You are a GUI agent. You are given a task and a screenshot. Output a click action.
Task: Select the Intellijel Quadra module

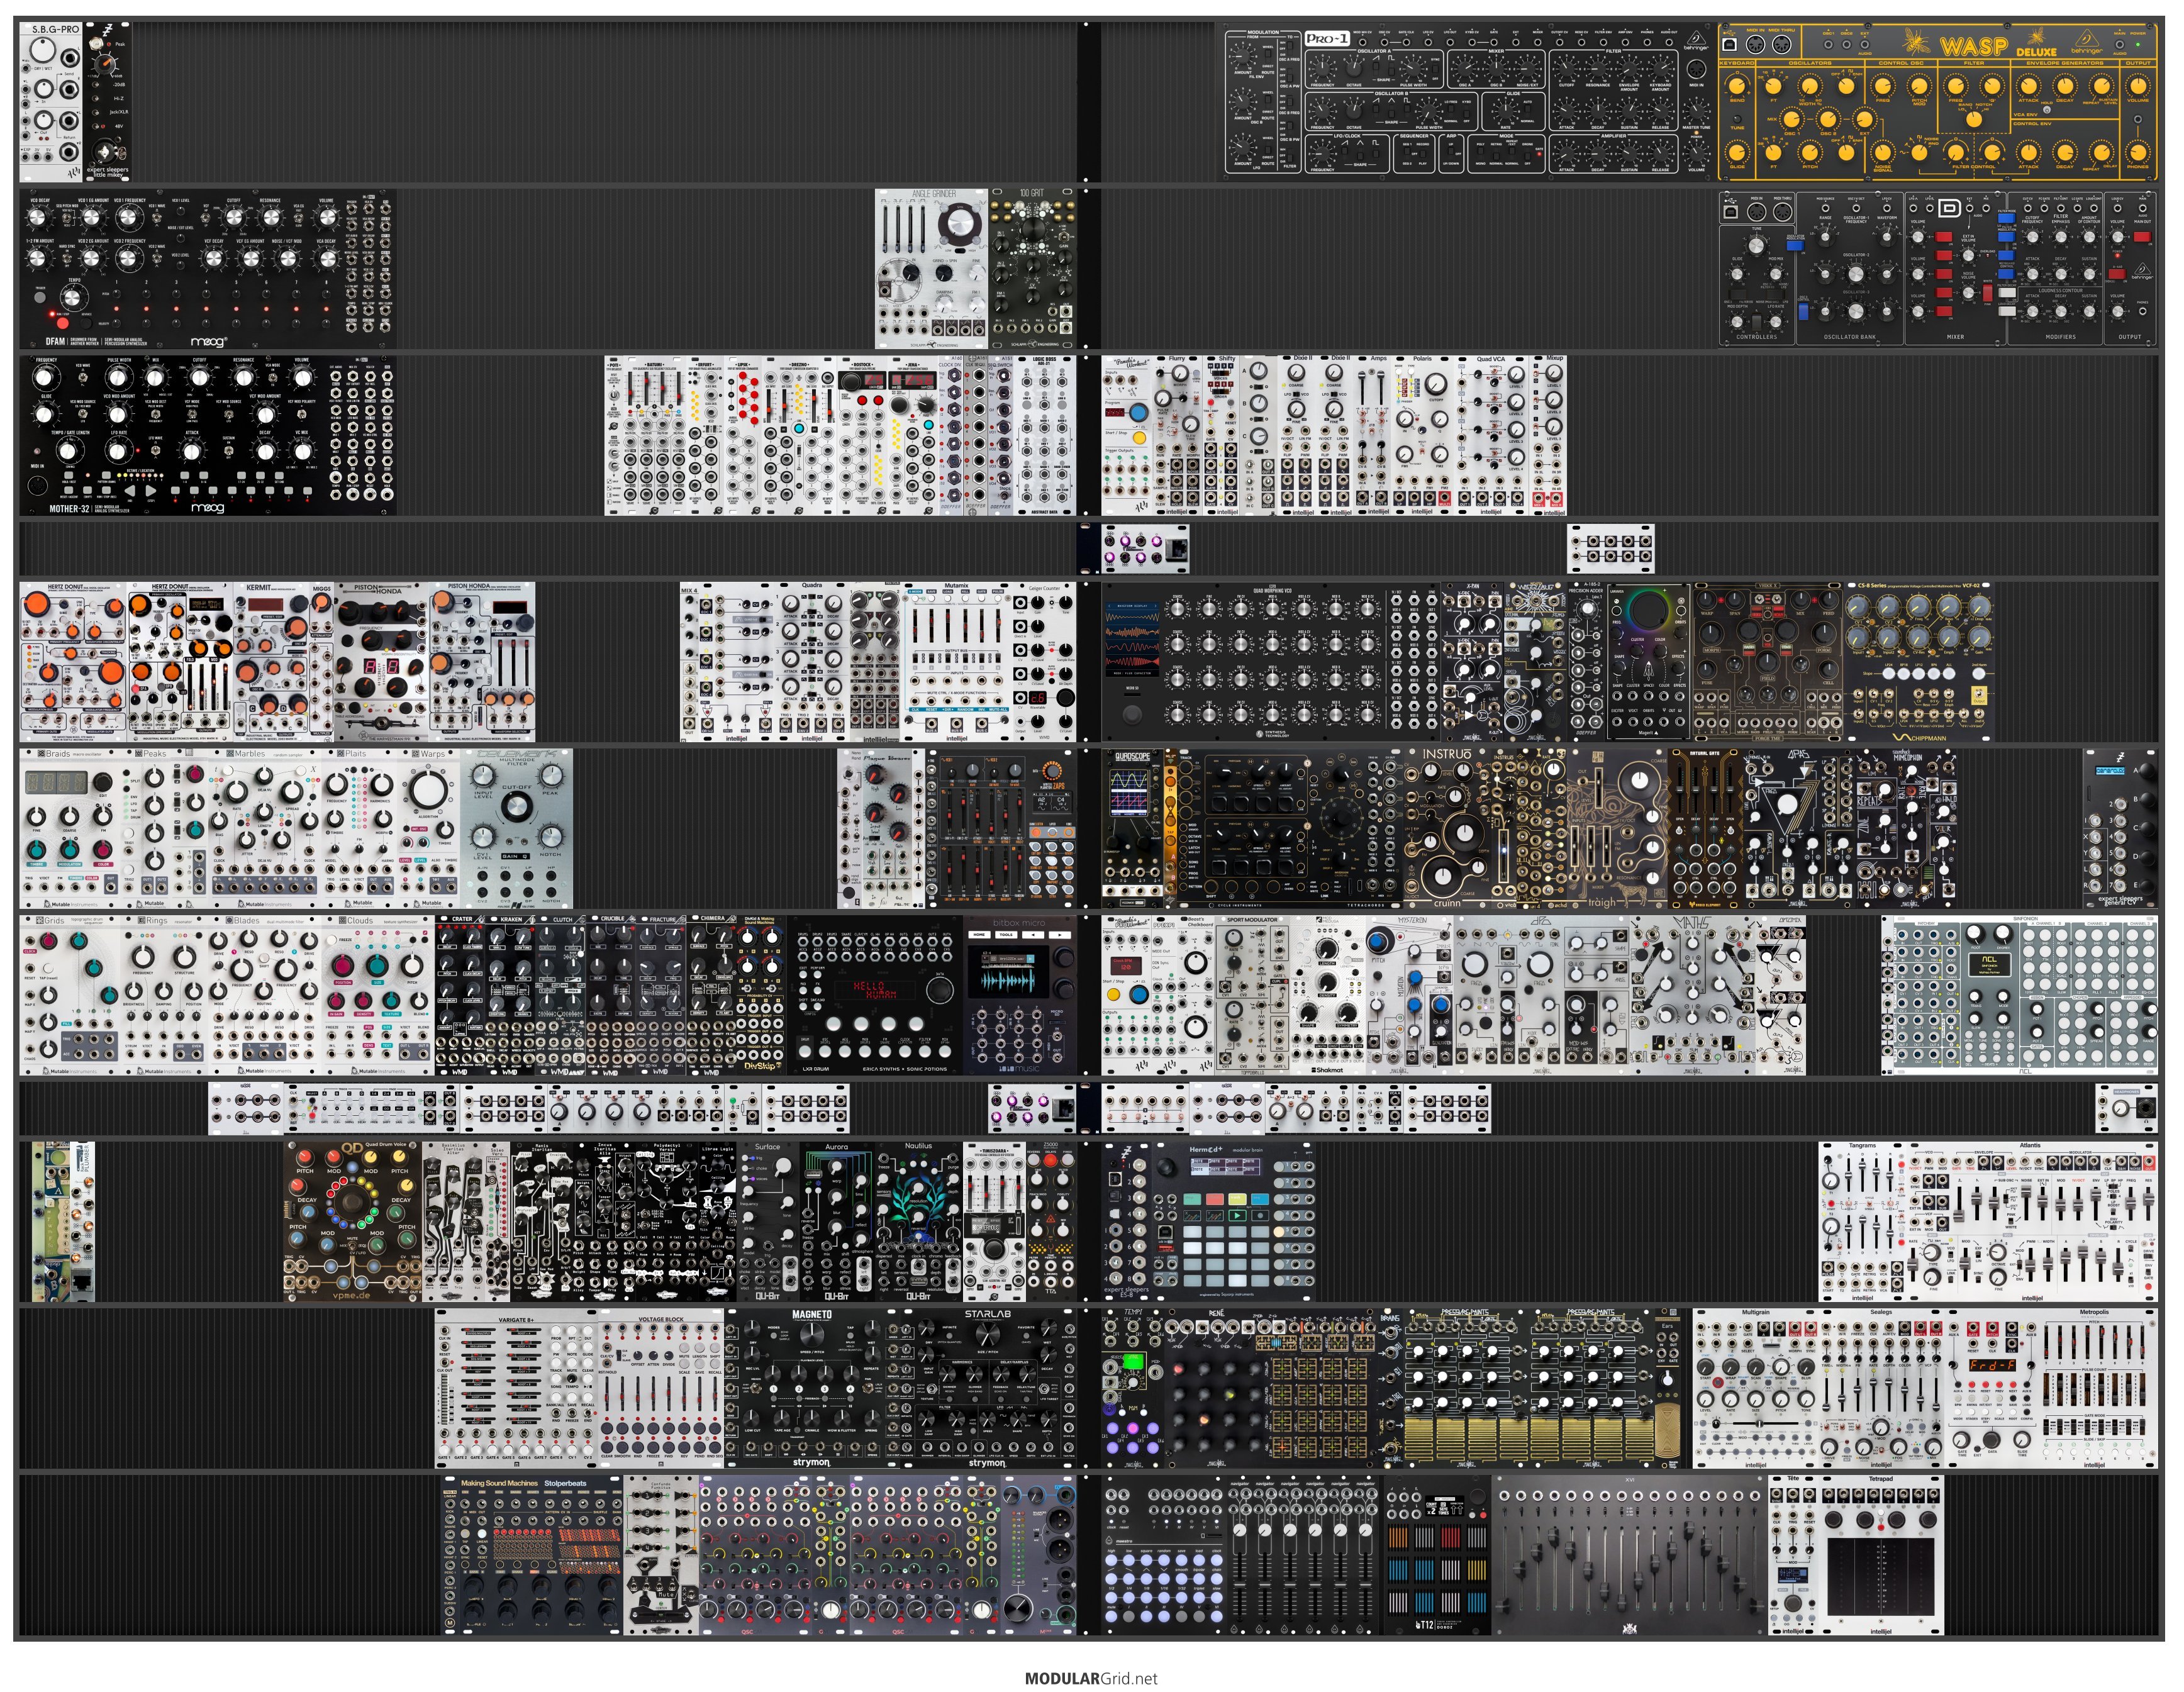[x=812, y=662]
